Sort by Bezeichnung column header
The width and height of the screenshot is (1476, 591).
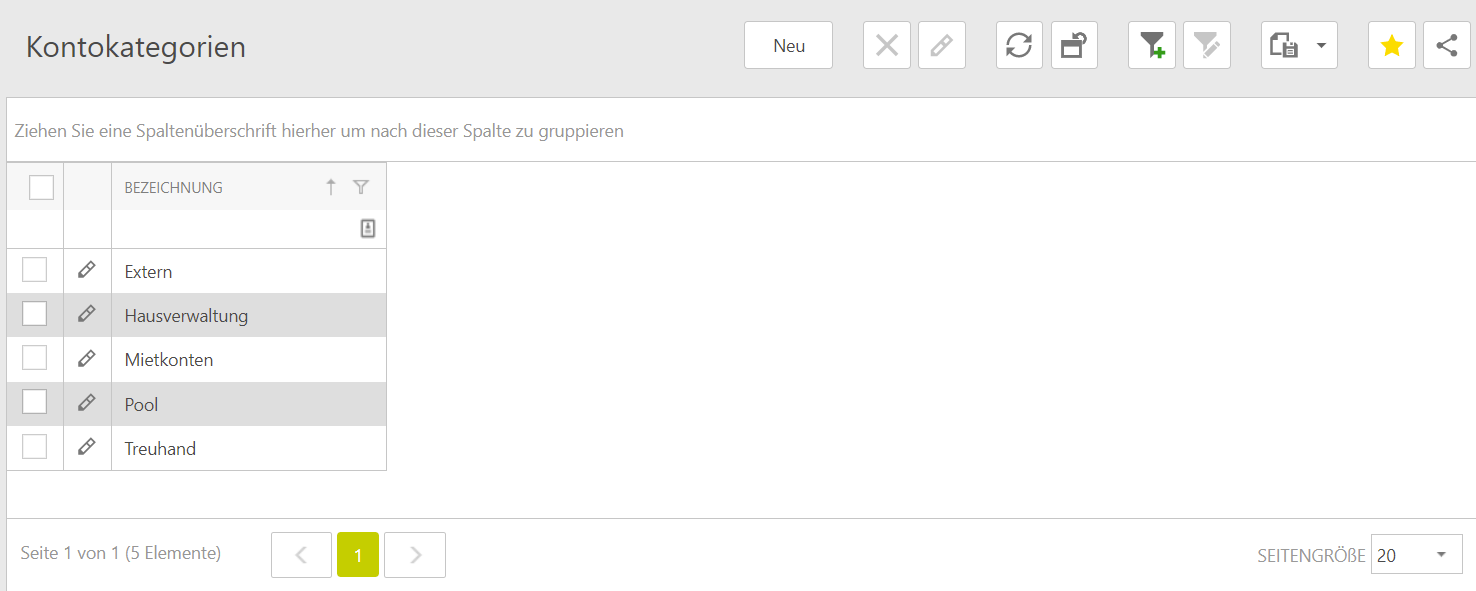174,188
